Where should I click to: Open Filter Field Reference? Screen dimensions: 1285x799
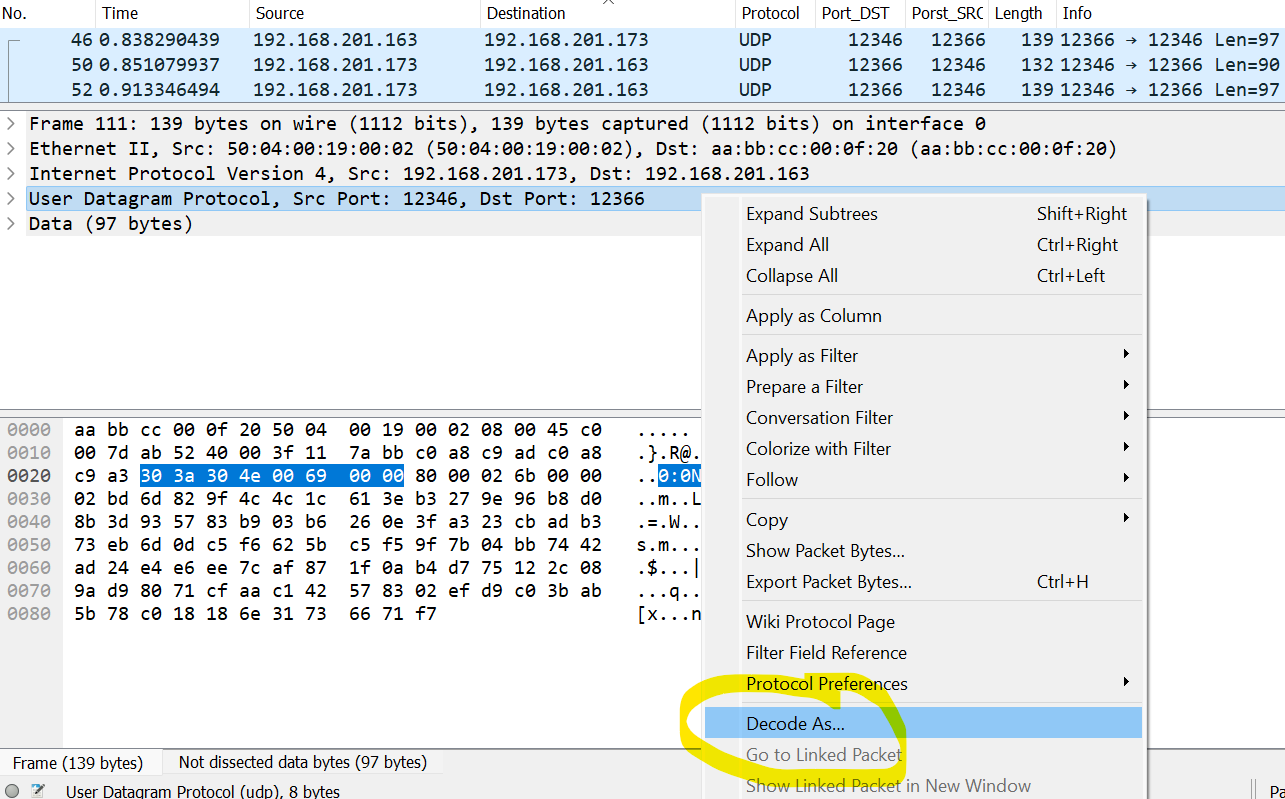(923, 653)
